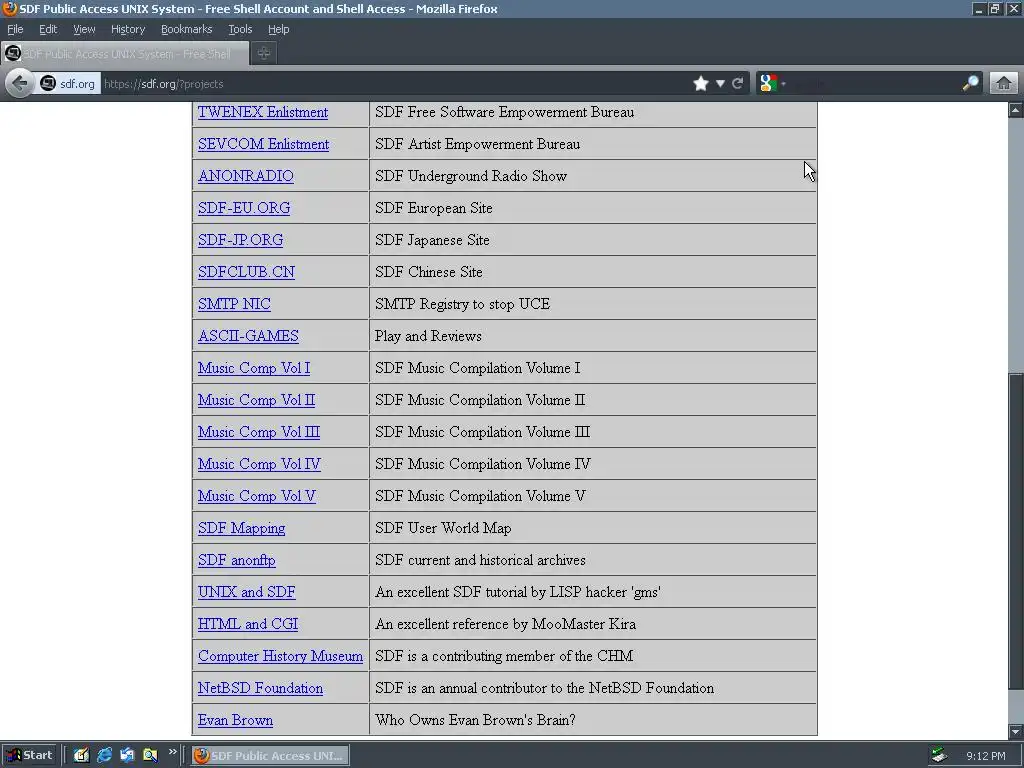Open the Windows Start button
Viewport: 1024px width, 768px height.
[x=29, y=756]
